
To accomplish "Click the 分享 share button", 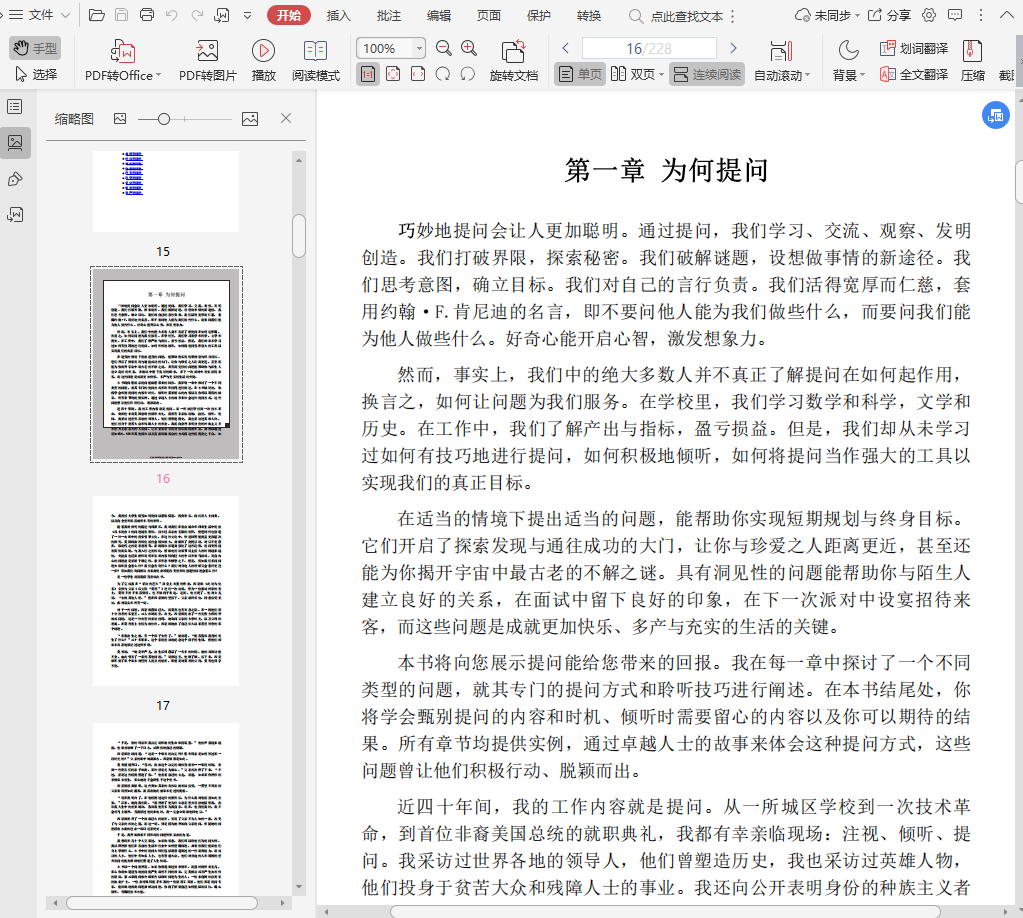I will coord(889,15).
